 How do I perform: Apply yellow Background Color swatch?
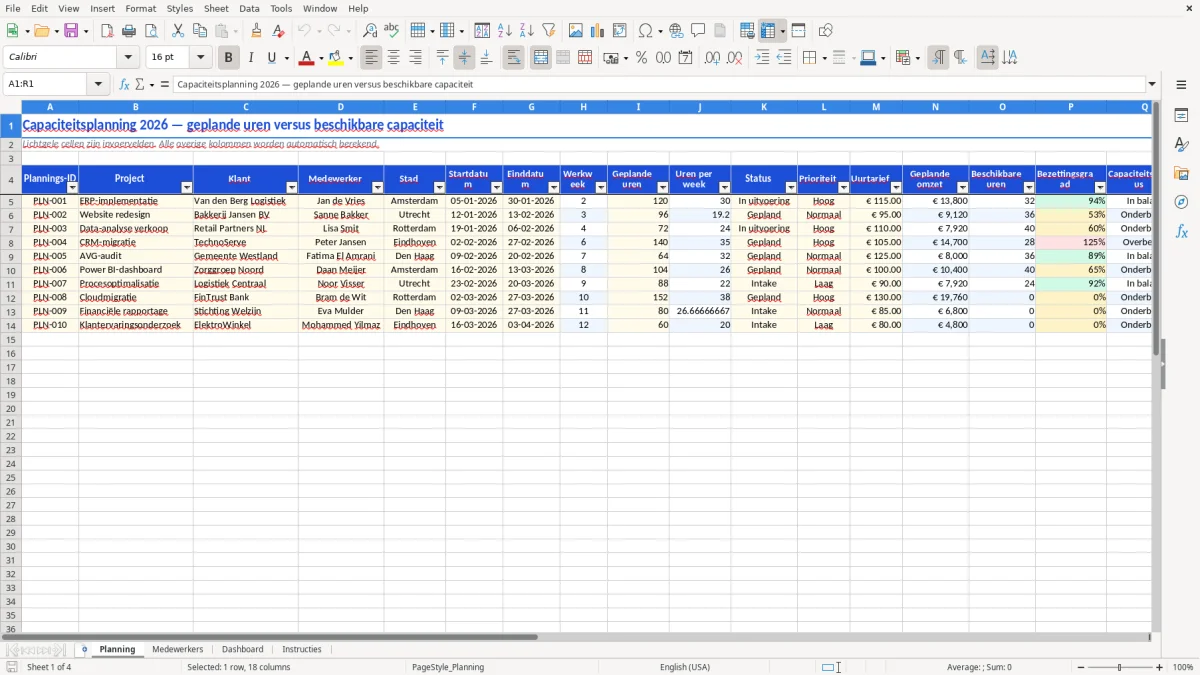click(x=336, y=58)
